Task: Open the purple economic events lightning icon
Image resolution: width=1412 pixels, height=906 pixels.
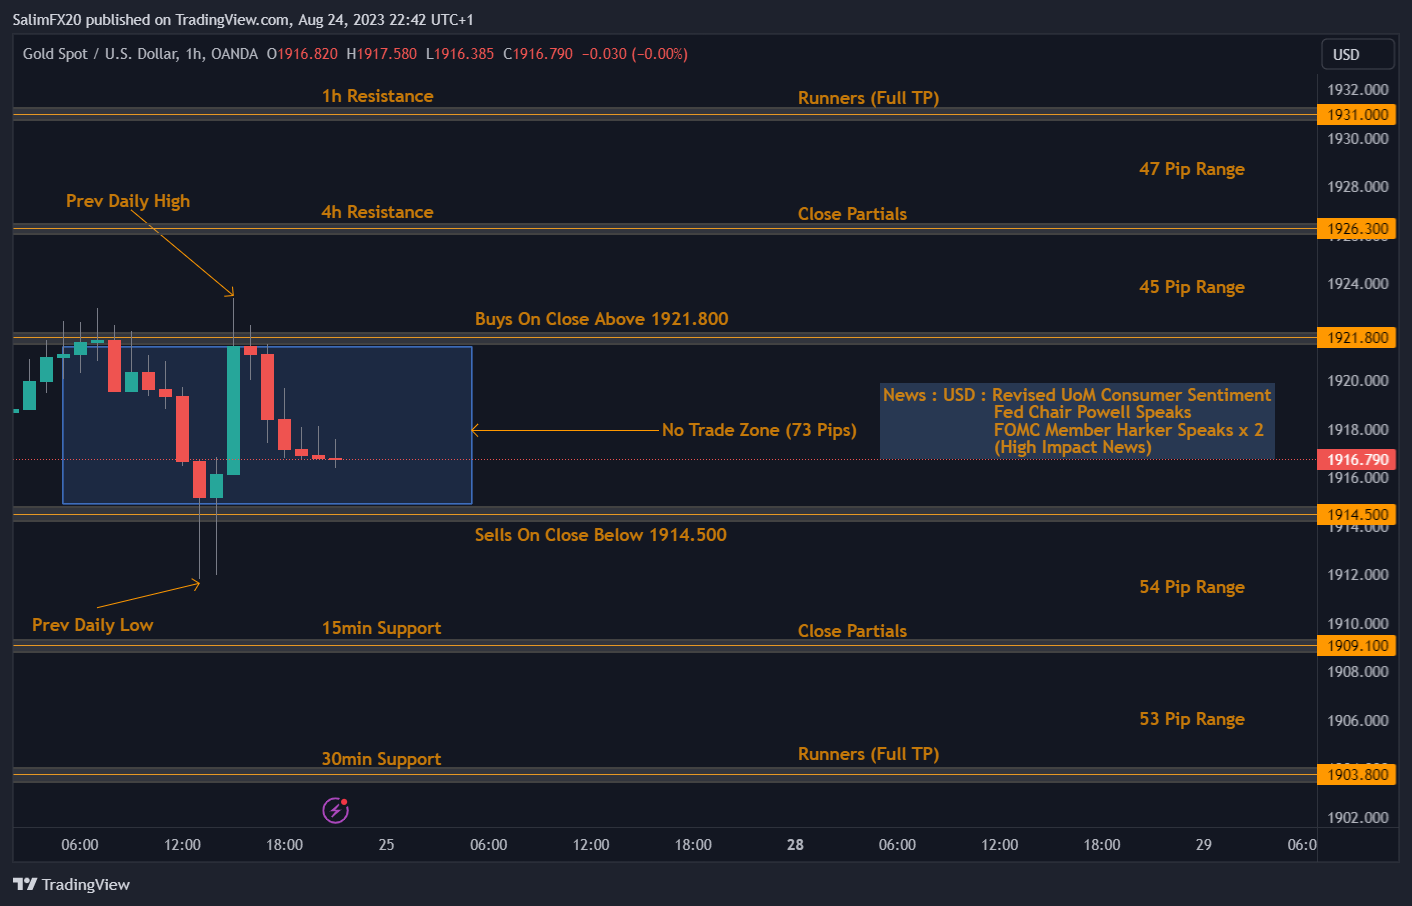Action: 334,810
